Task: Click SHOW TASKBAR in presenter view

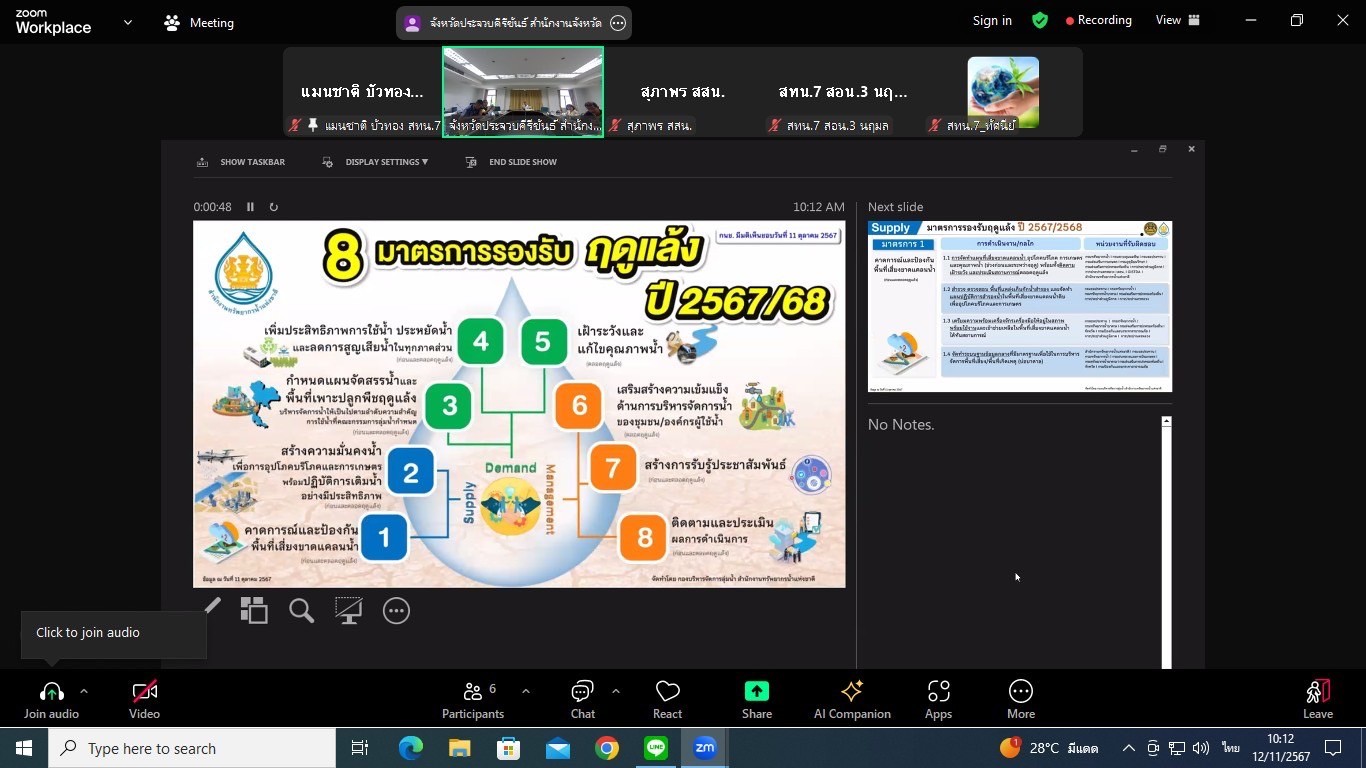Action: point(241,162)
